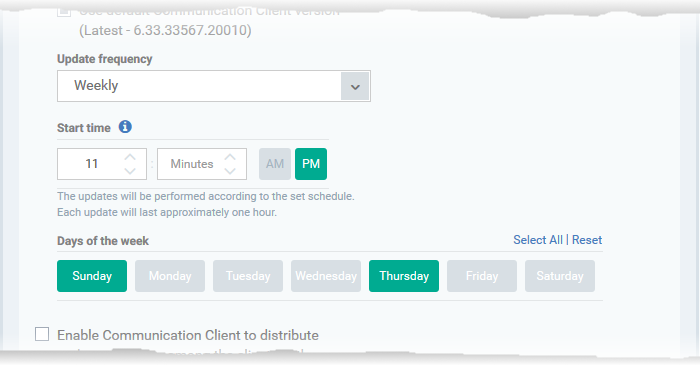Open the Update frequency dropdown arrow
Image resolution: width=700 pixels, height=366 pixels.
coord(355,86)
